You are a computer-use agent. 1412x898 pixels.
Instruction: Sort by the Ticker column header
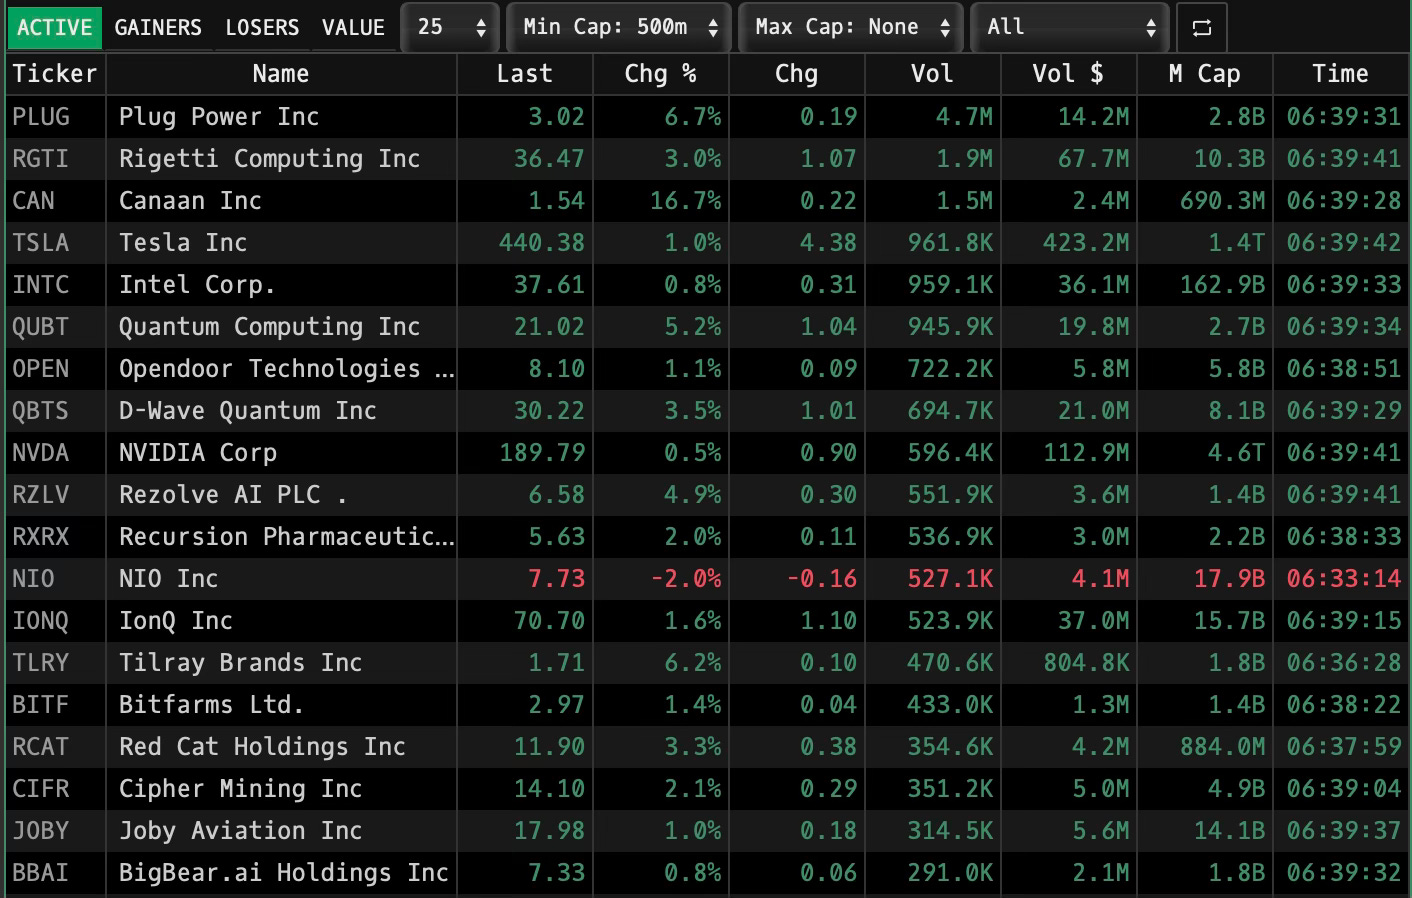coord(55,74)
